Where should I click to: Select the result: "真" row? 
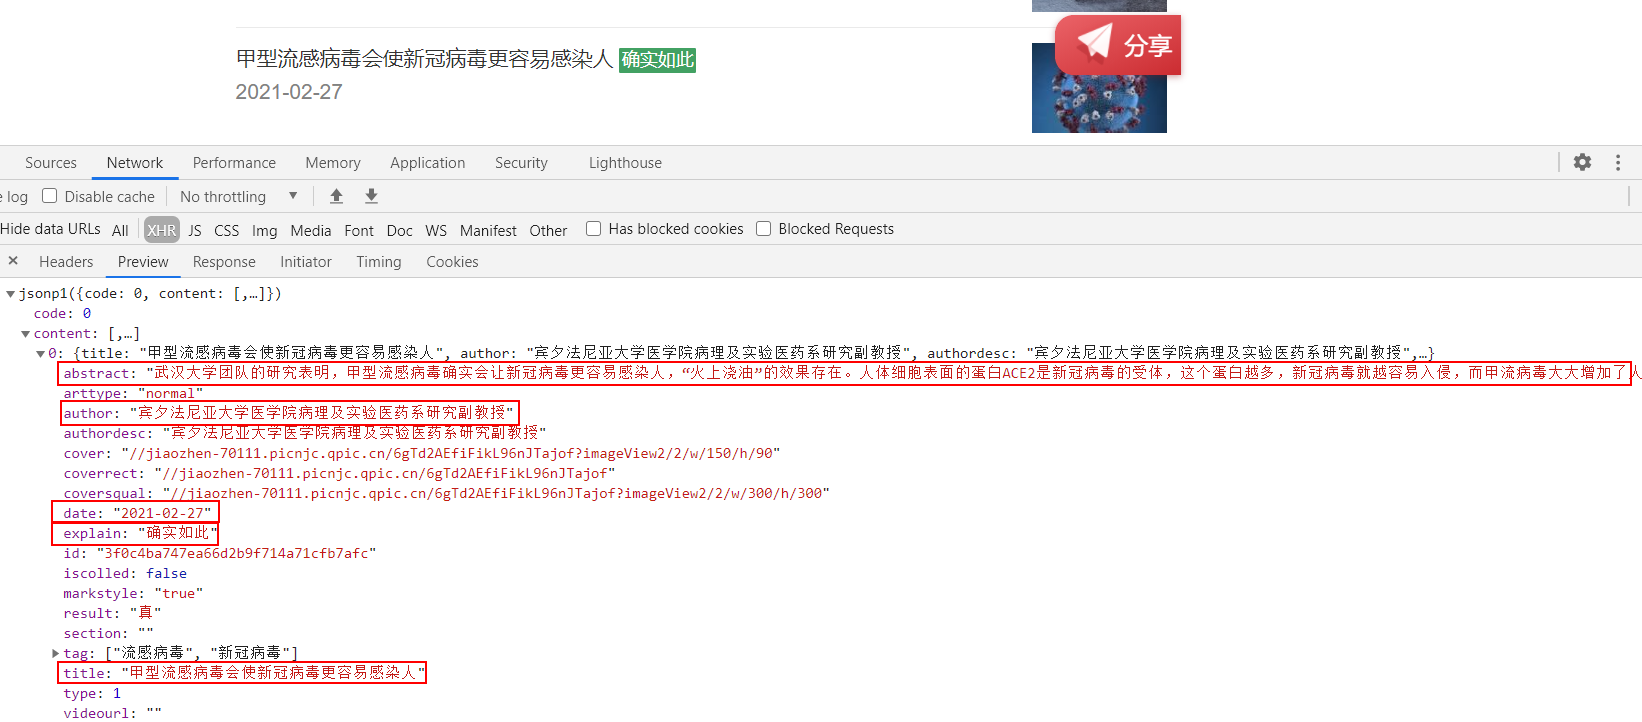[x=112, y=614]
